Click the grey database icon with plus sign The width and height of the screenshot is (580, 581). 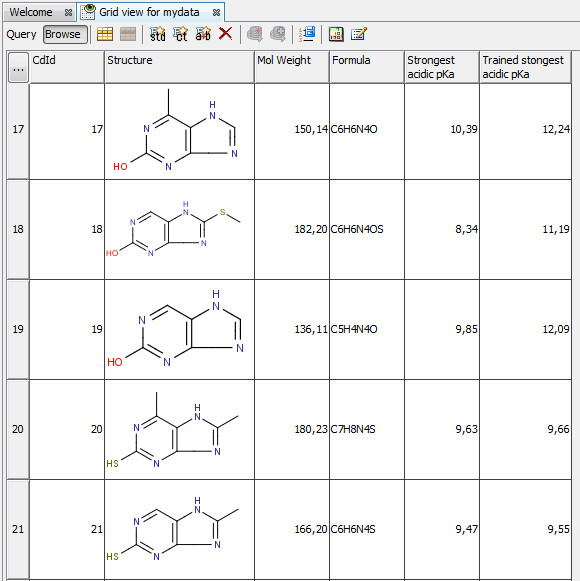coord(278,34)
